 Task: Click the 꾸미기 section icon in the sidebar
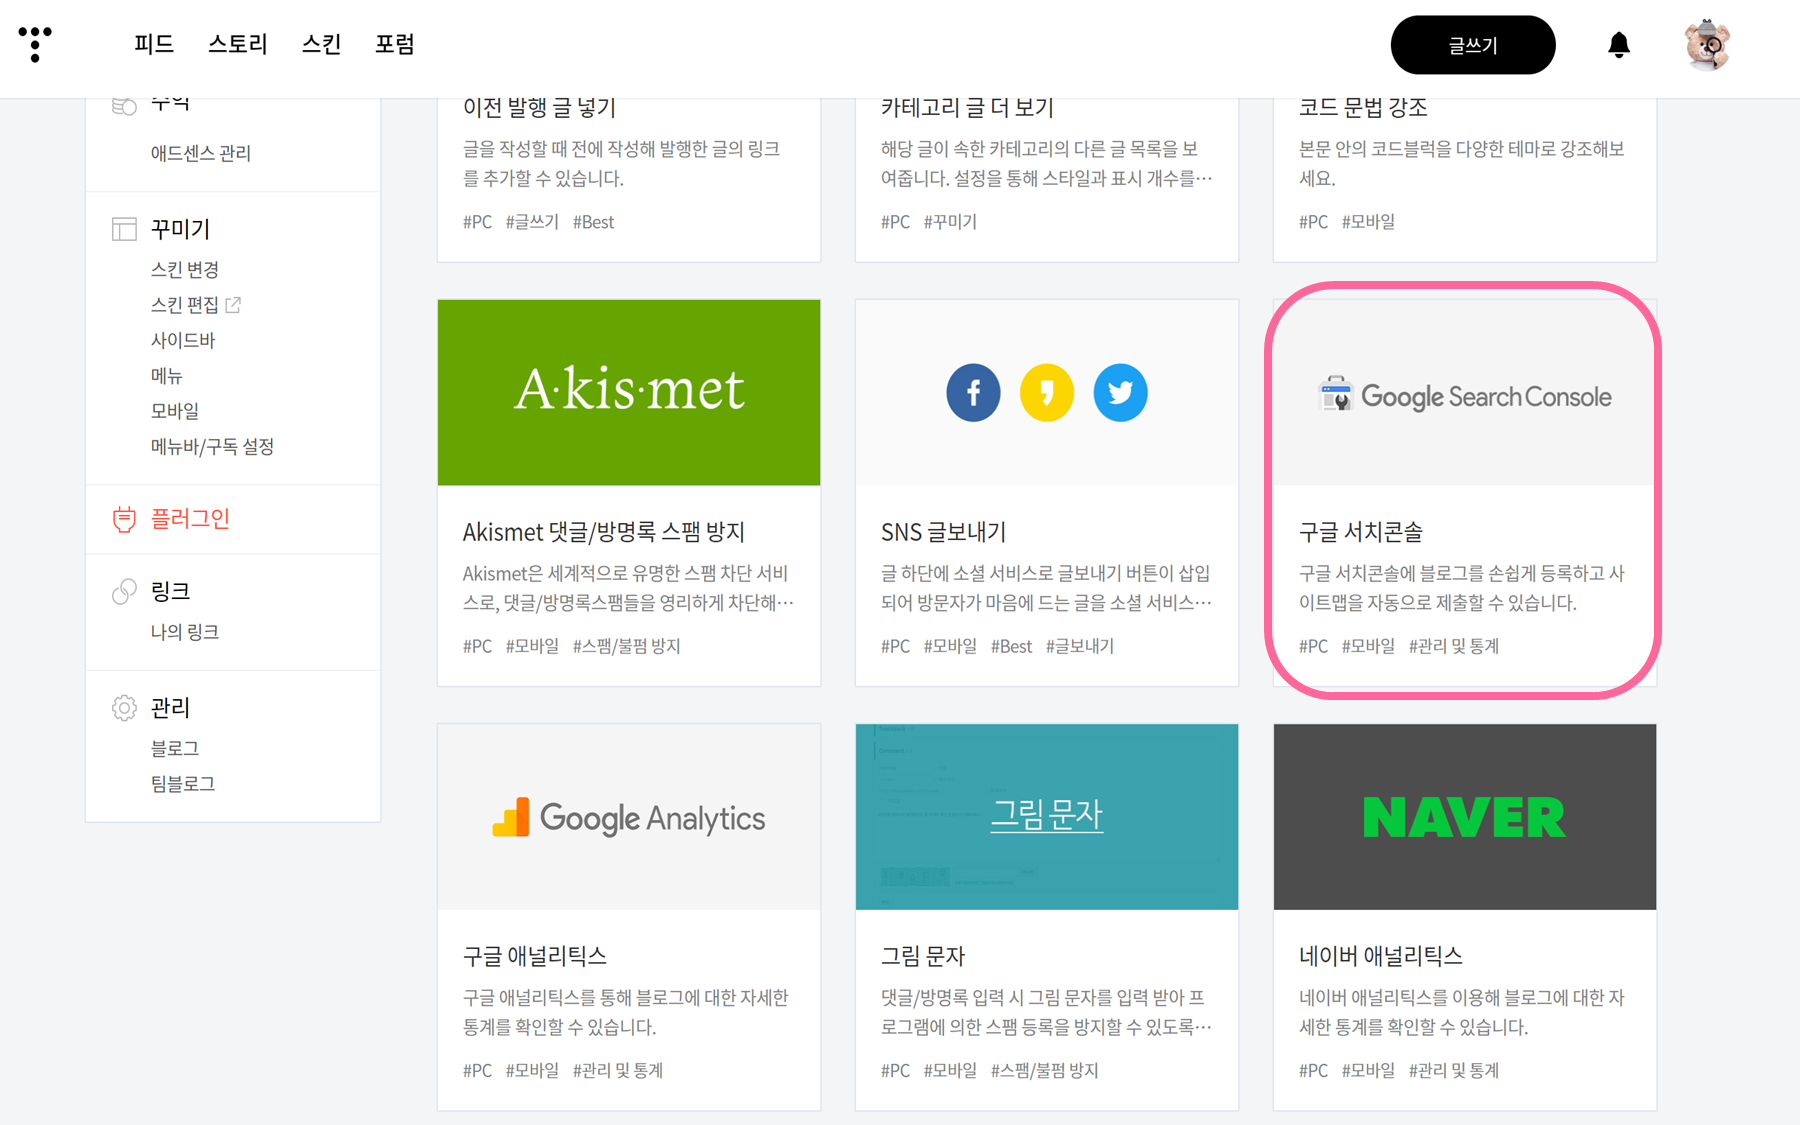point(123,228)
